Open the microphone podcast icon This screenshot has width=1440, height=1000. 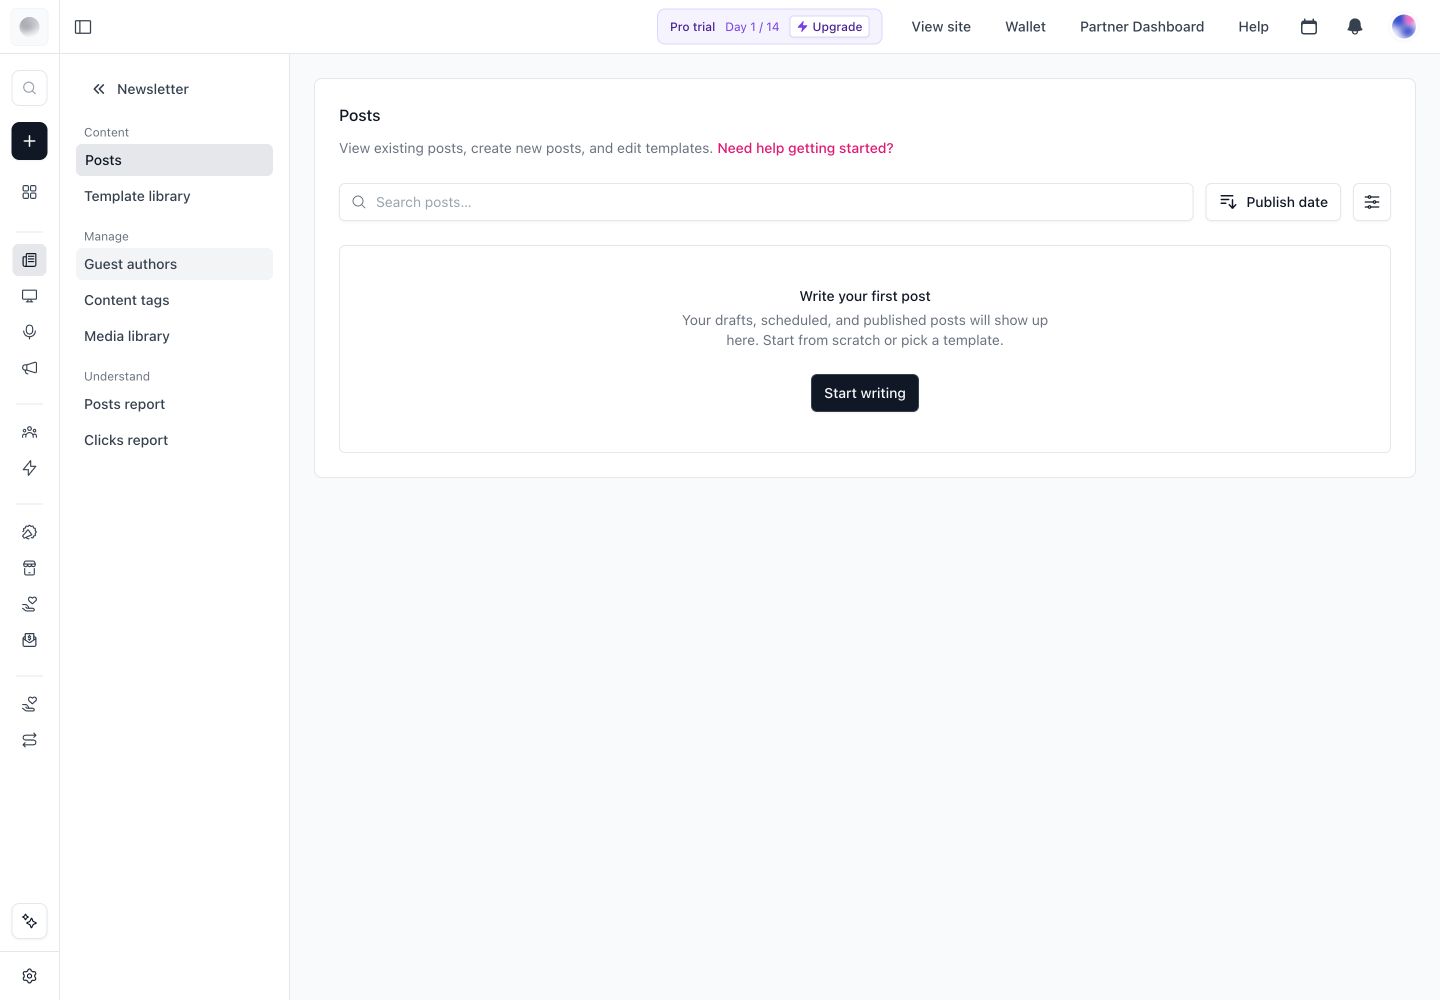tap(29, 332)
